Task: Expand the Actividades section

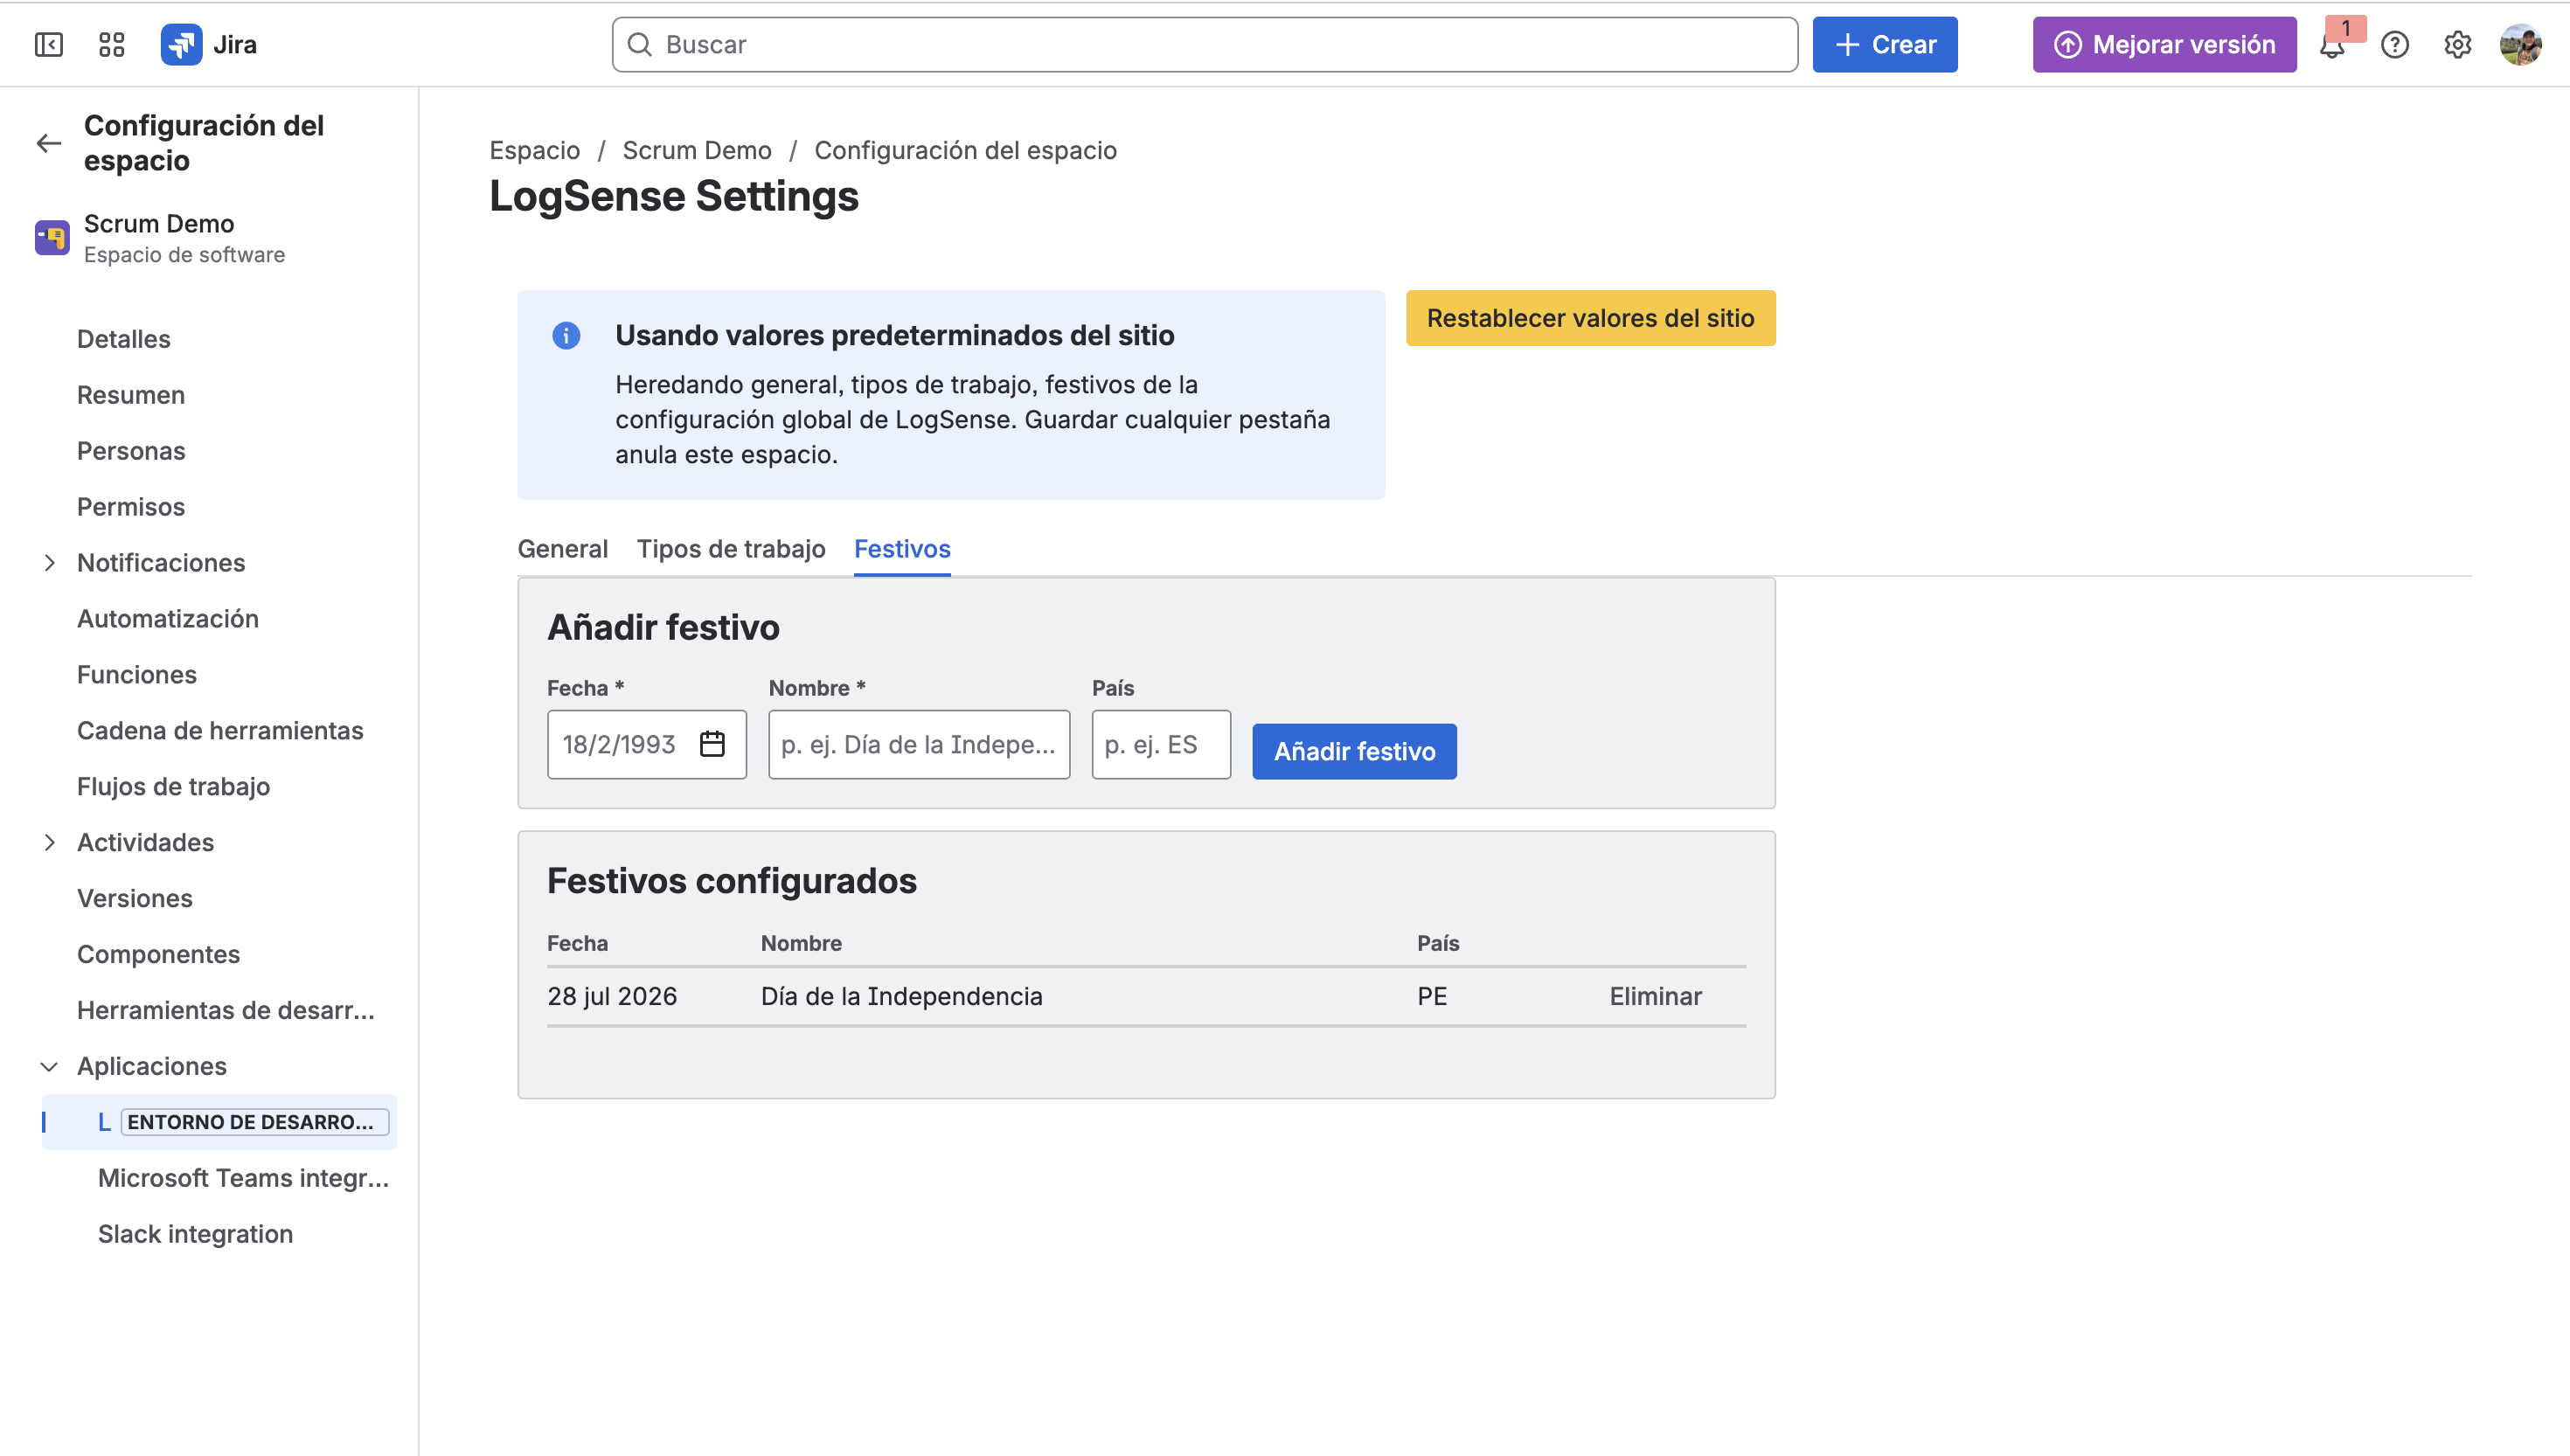Action: point(49,842)
